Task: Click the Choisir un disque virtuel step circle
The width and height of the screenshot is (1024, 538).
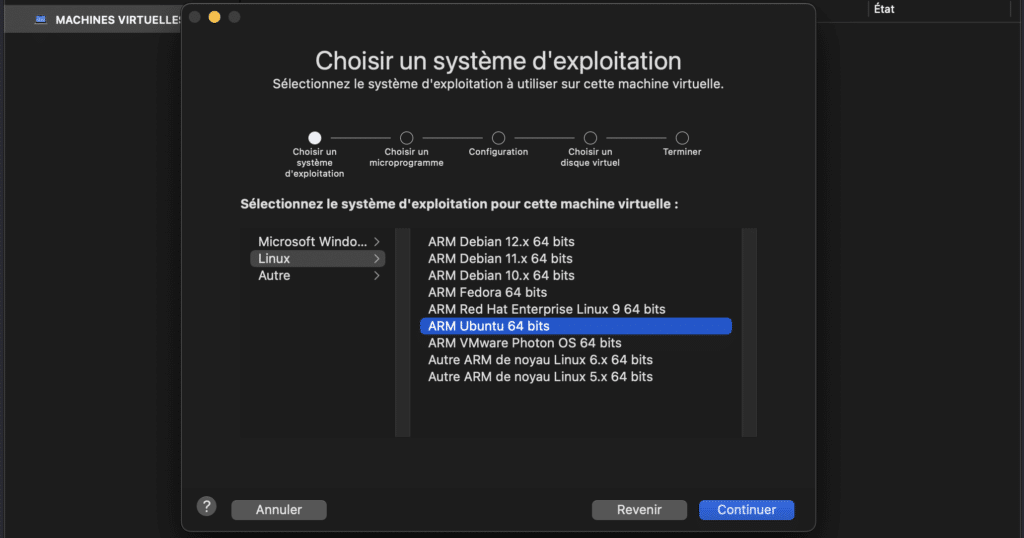Action: [590, 138]
